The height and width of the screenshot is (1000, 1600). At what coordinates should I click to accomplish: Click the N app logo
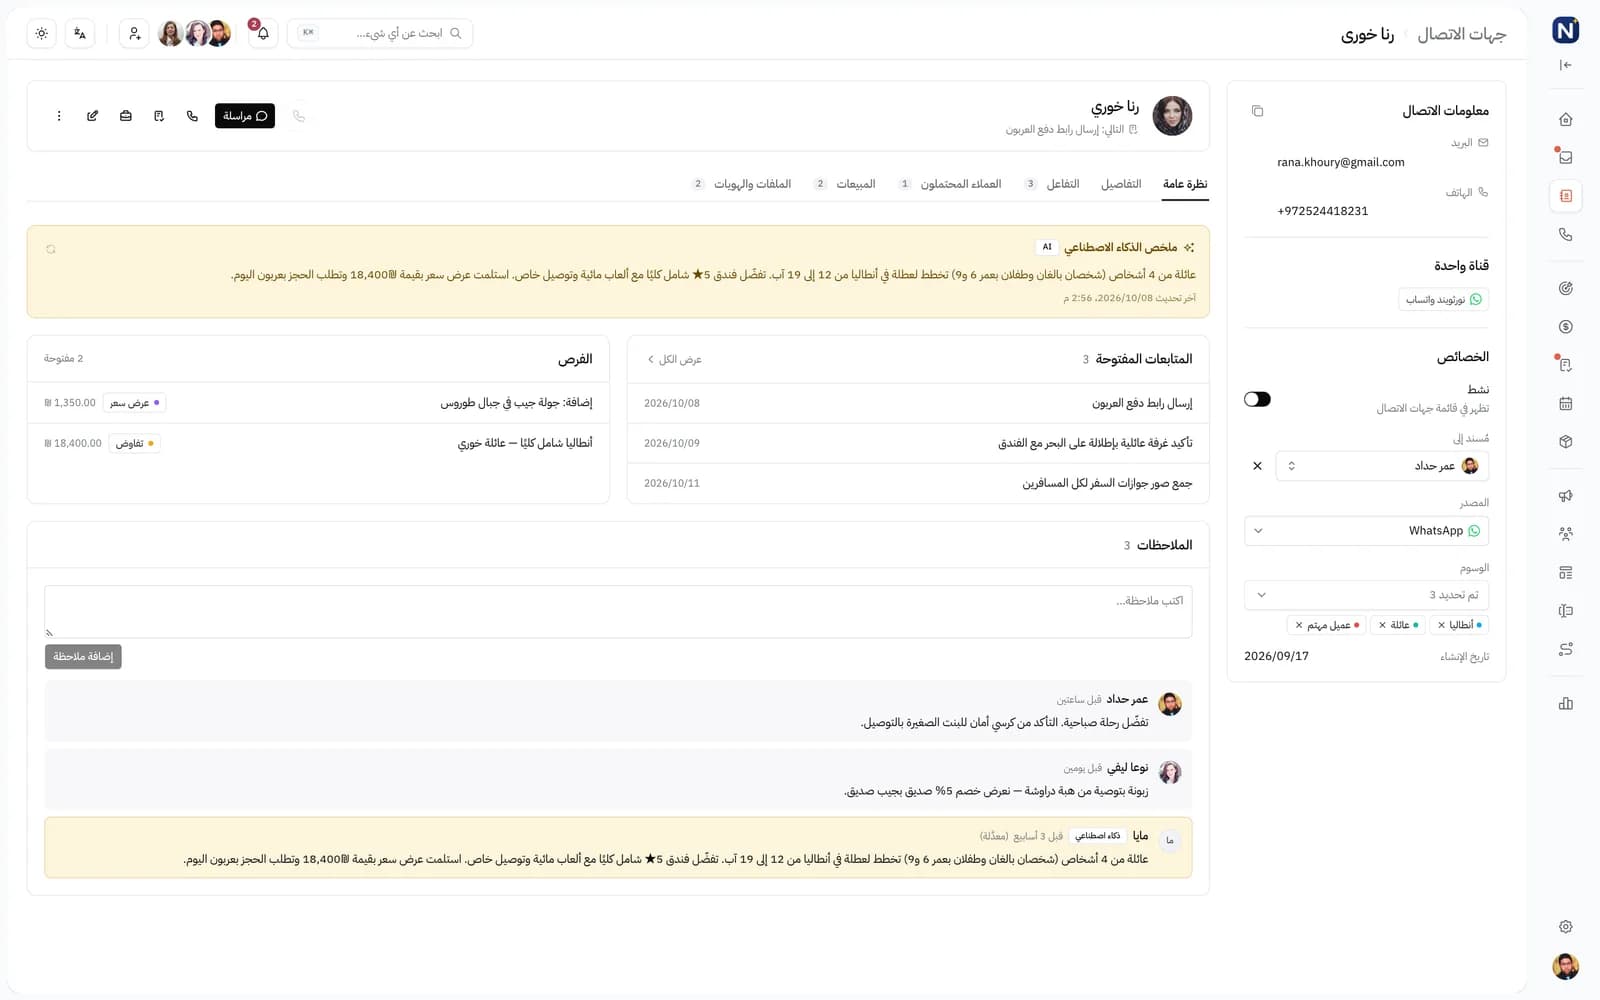pyautogui.click(x=1566, y=31)
